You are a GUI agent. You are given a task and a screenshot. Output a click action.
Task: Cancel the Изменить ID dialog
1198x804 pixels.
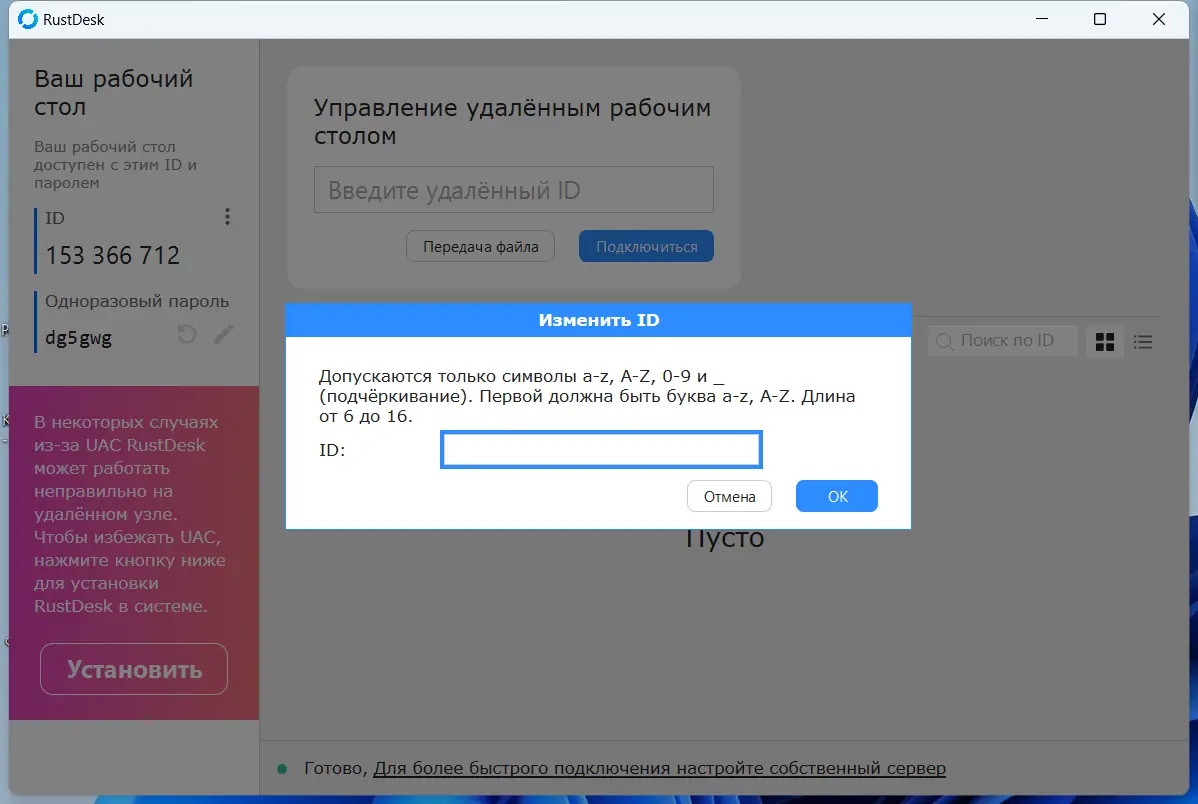pos(729,495)
